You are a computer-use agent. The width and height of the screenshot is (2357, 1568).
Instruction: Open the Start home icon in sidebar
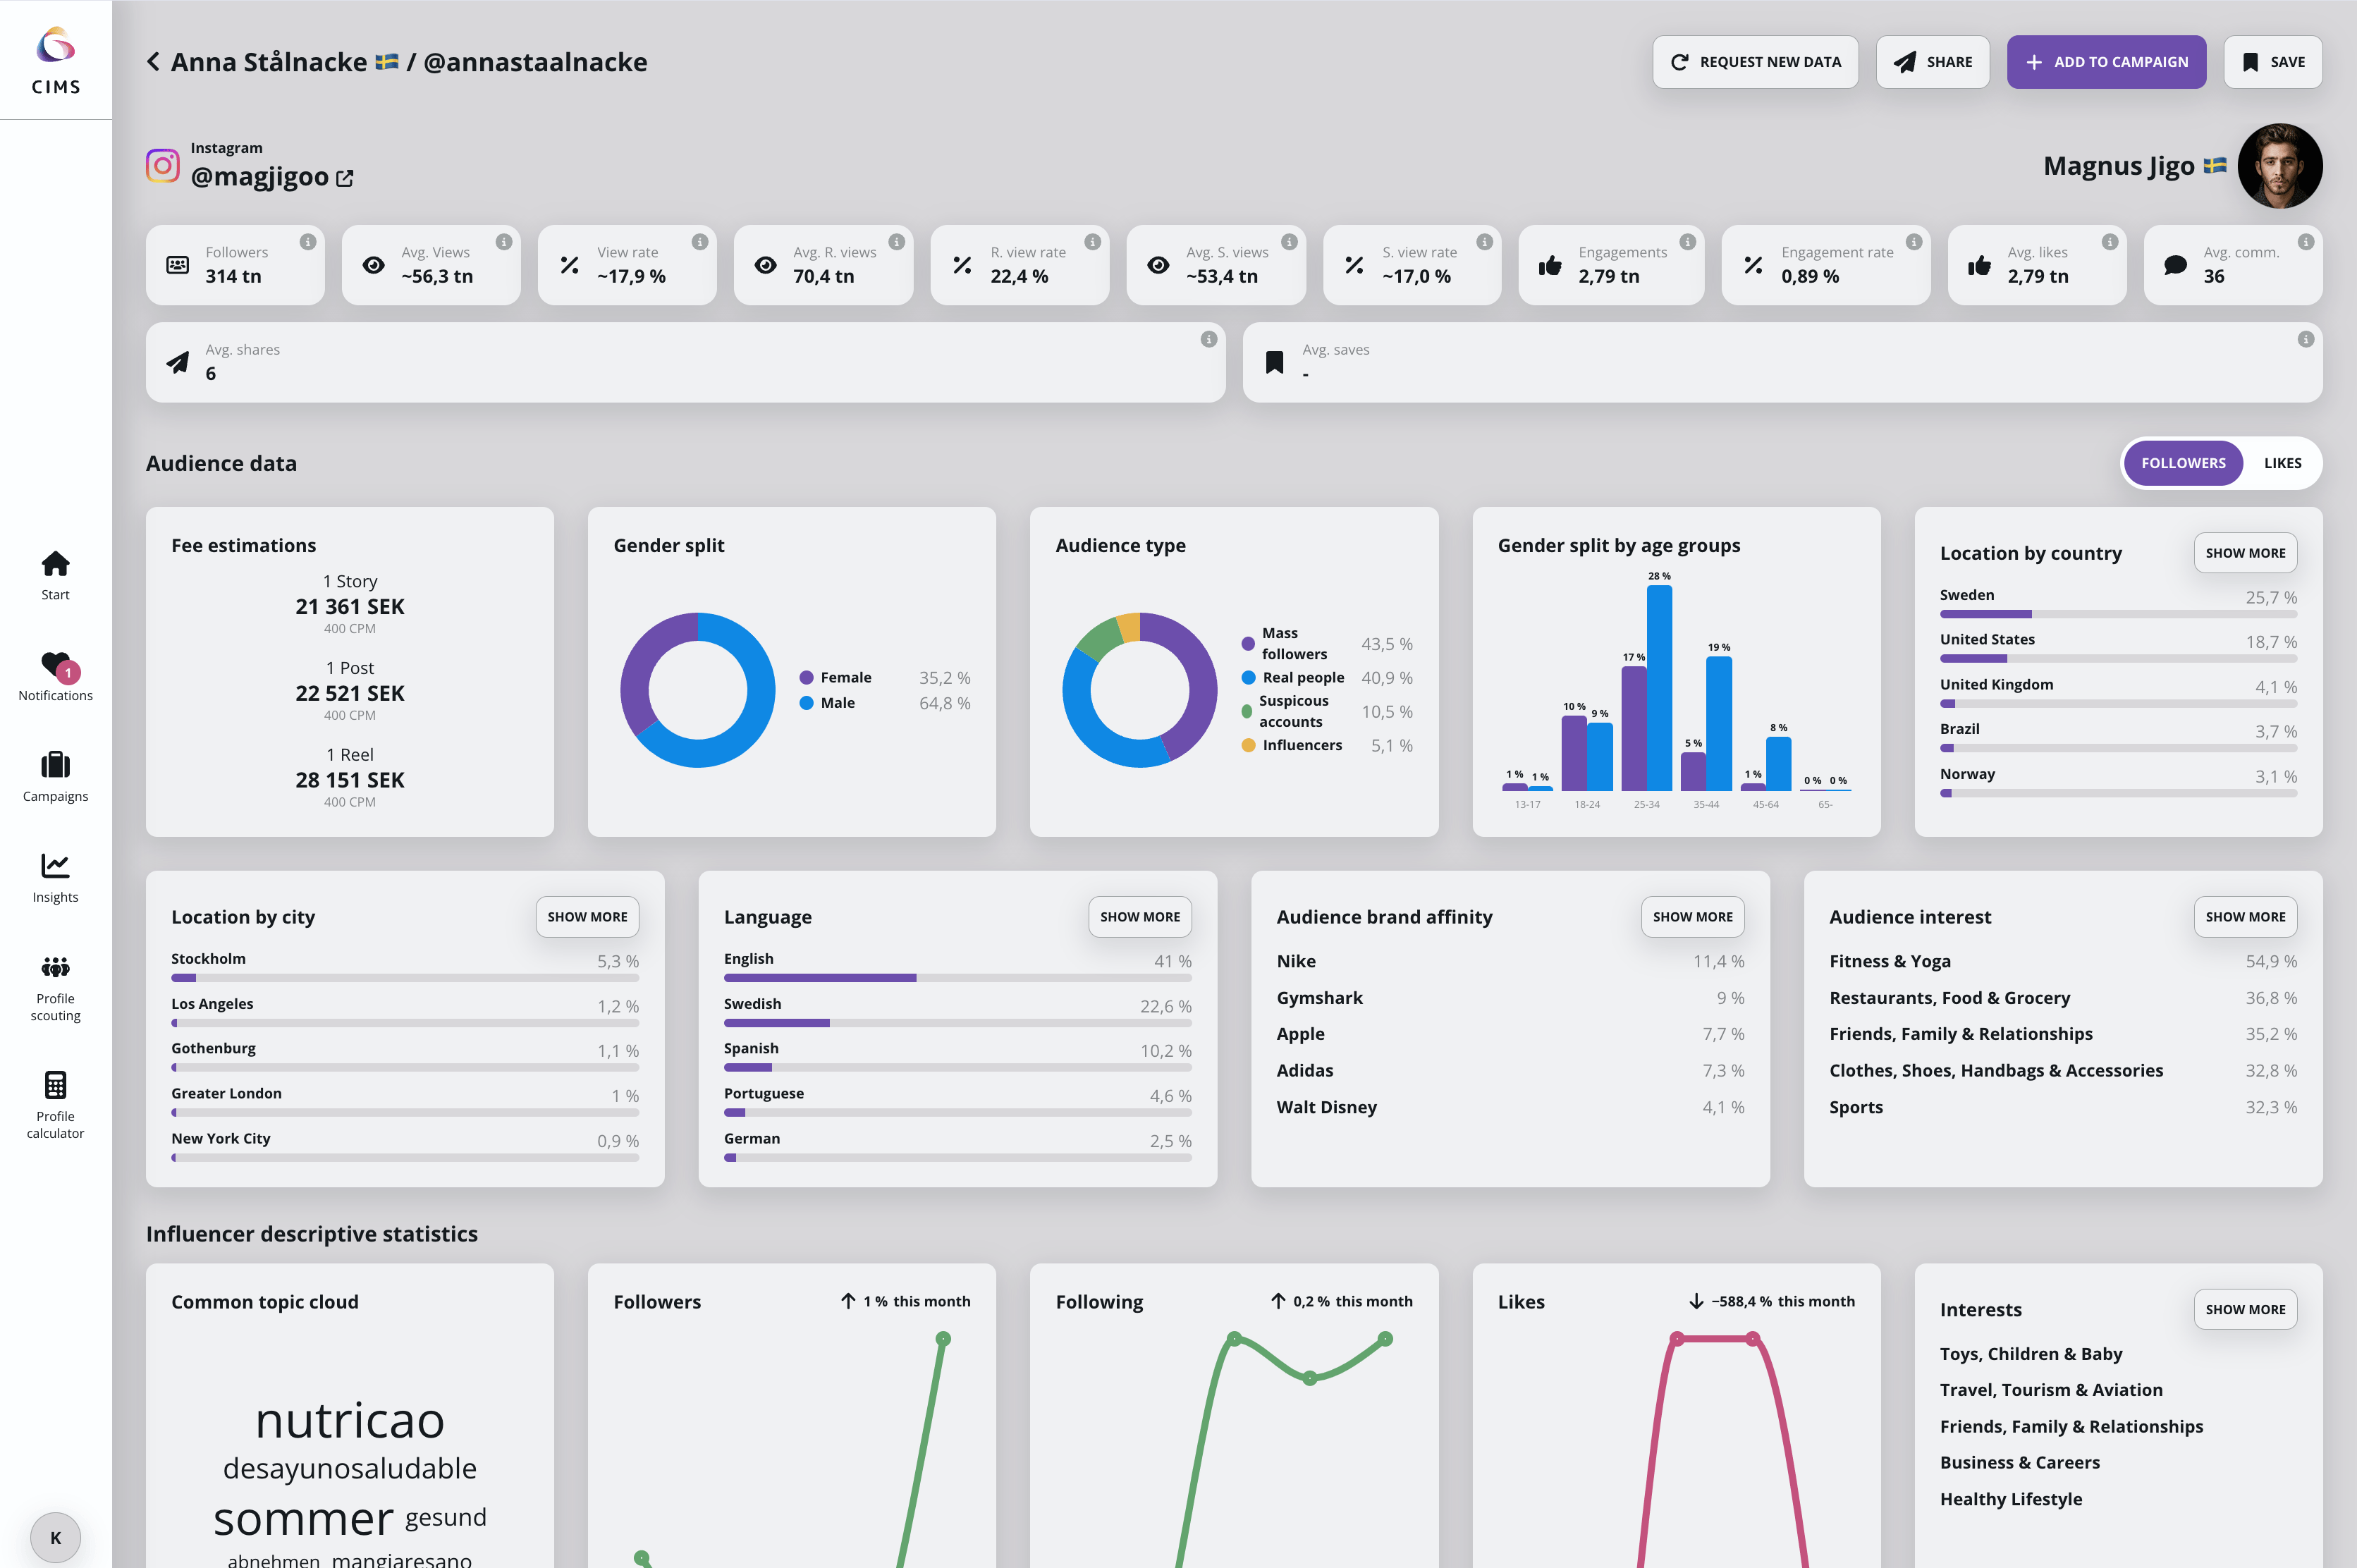(55, 565)
